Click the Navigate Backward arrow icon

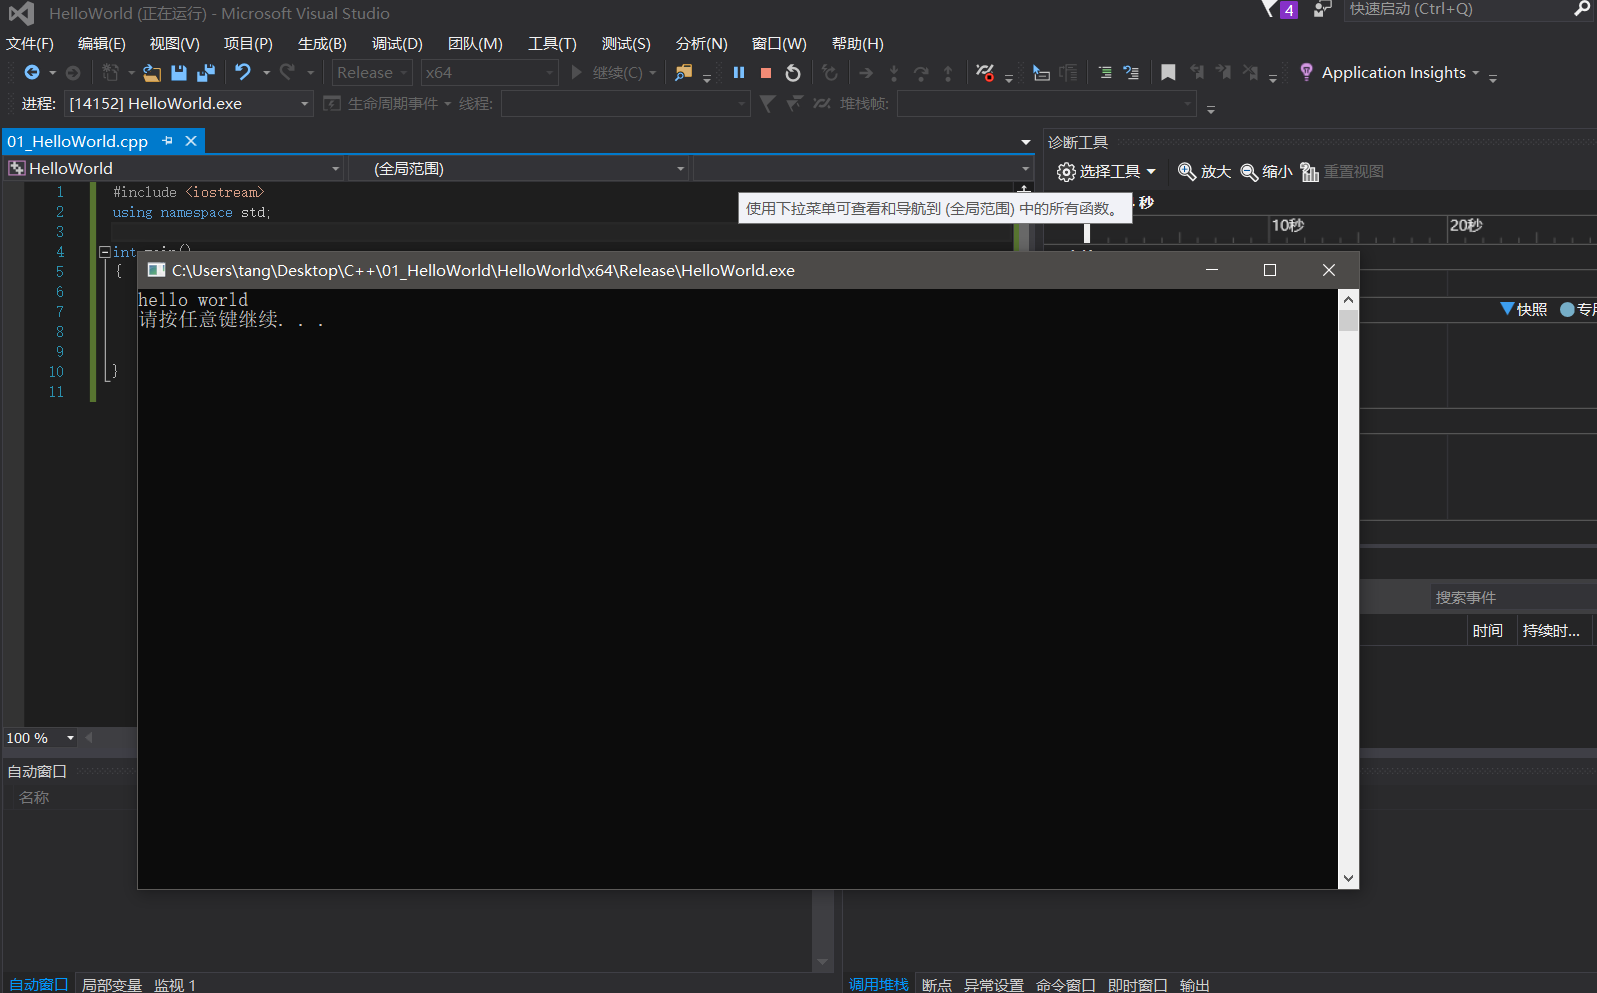click(32, 73)
